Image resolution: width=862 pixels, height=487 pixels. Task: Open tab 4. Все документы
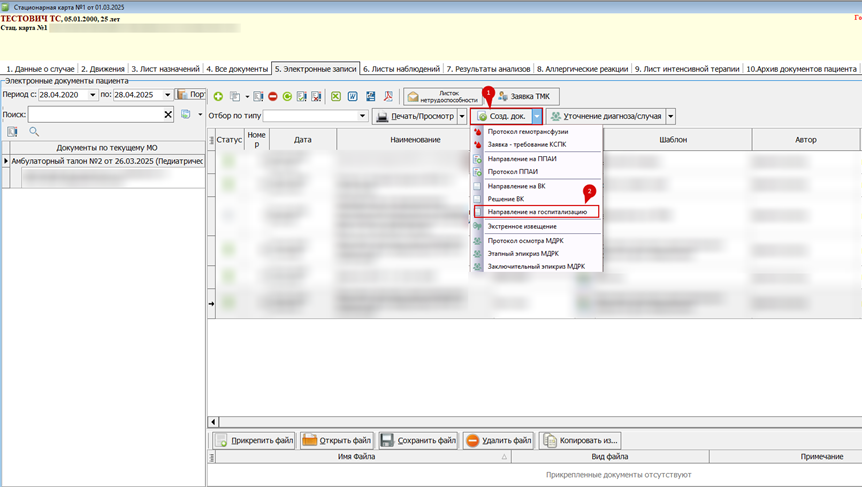click(x=237, y=69)
